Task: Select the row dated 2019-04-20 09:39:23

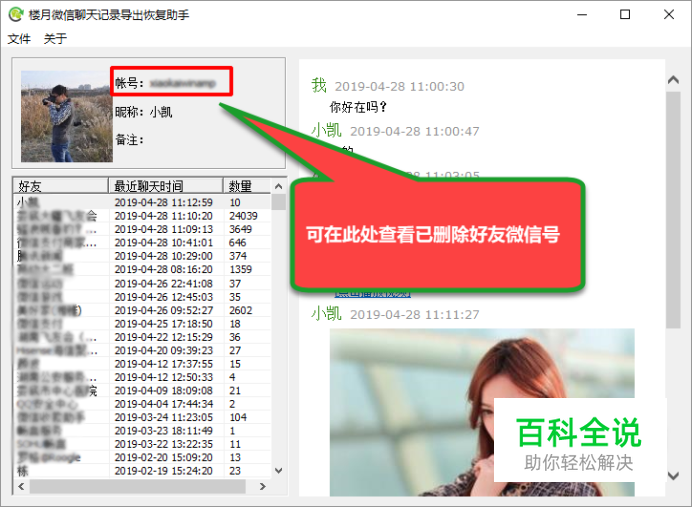Action: (x=142, y=350)
